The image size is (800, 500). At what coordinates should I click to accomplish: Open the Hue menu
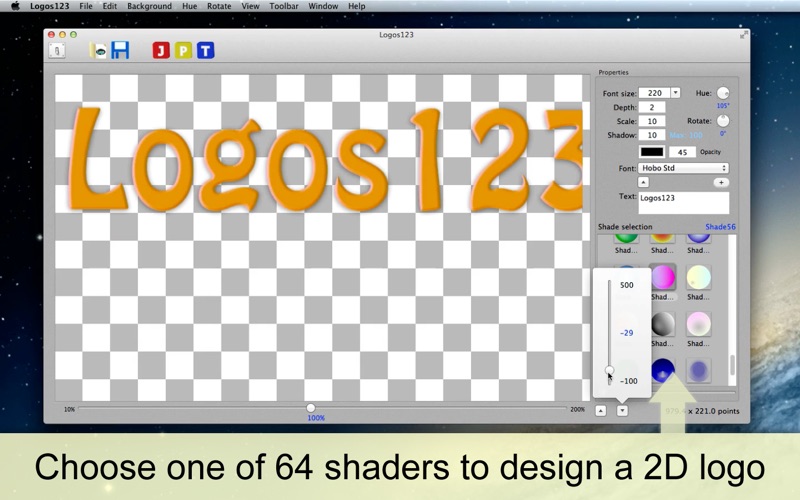pyautogui.click(x=189, y=6)
